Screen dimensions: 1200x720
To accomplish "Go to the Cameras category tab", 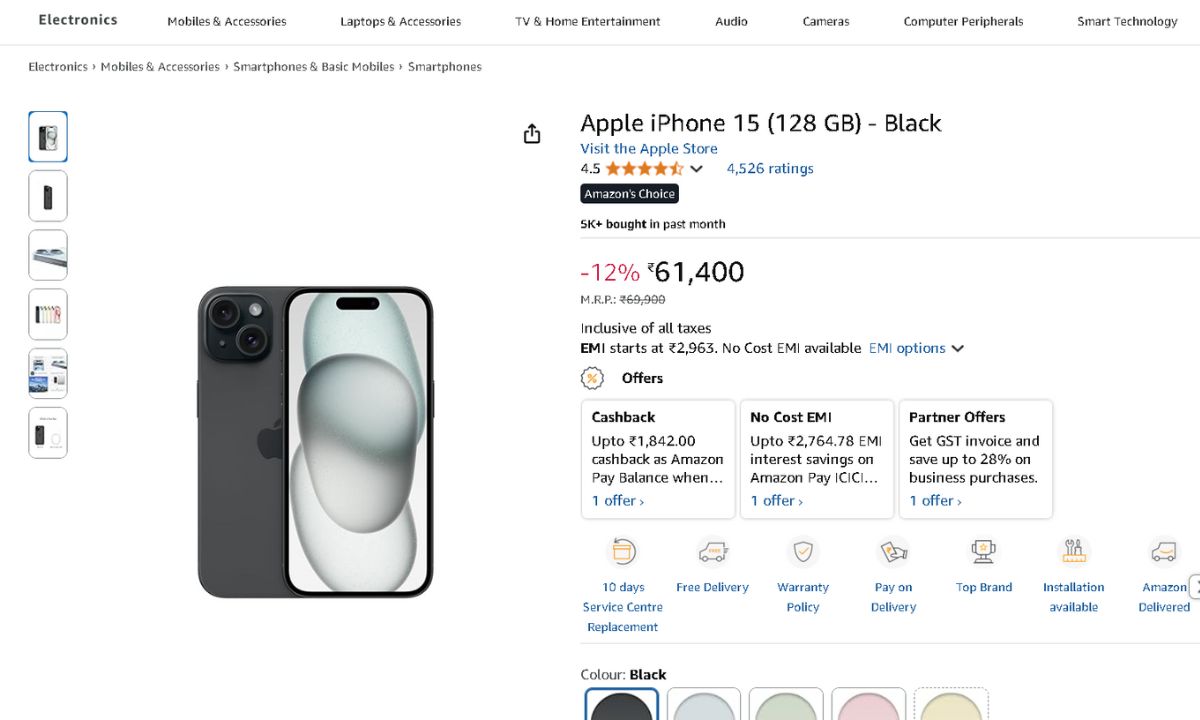I will pos(826,21).
